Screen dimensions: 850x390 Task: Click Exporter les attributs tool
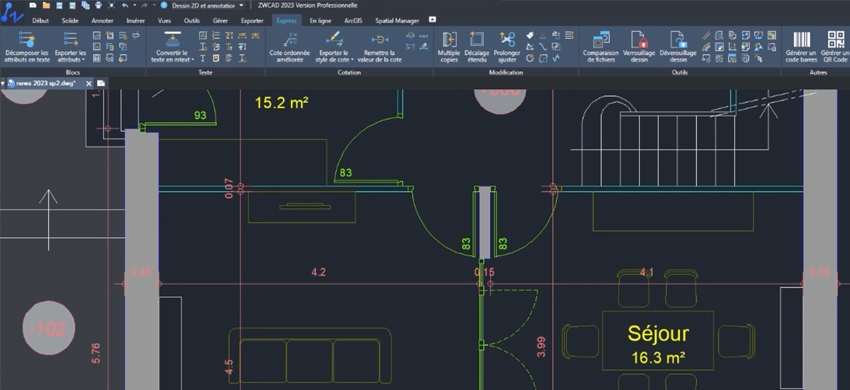[70, 47]
